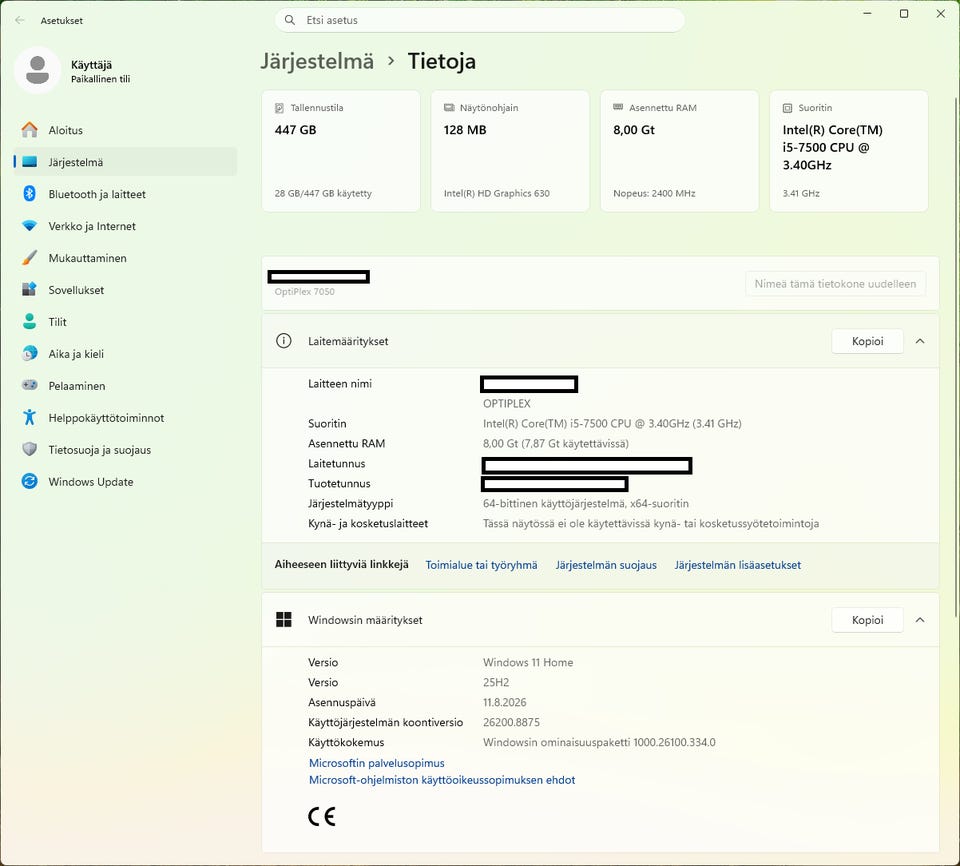Select Sovellukset in the sidebar
The height and width of the screenshot is (866, 960).
(x=125, y=290)
